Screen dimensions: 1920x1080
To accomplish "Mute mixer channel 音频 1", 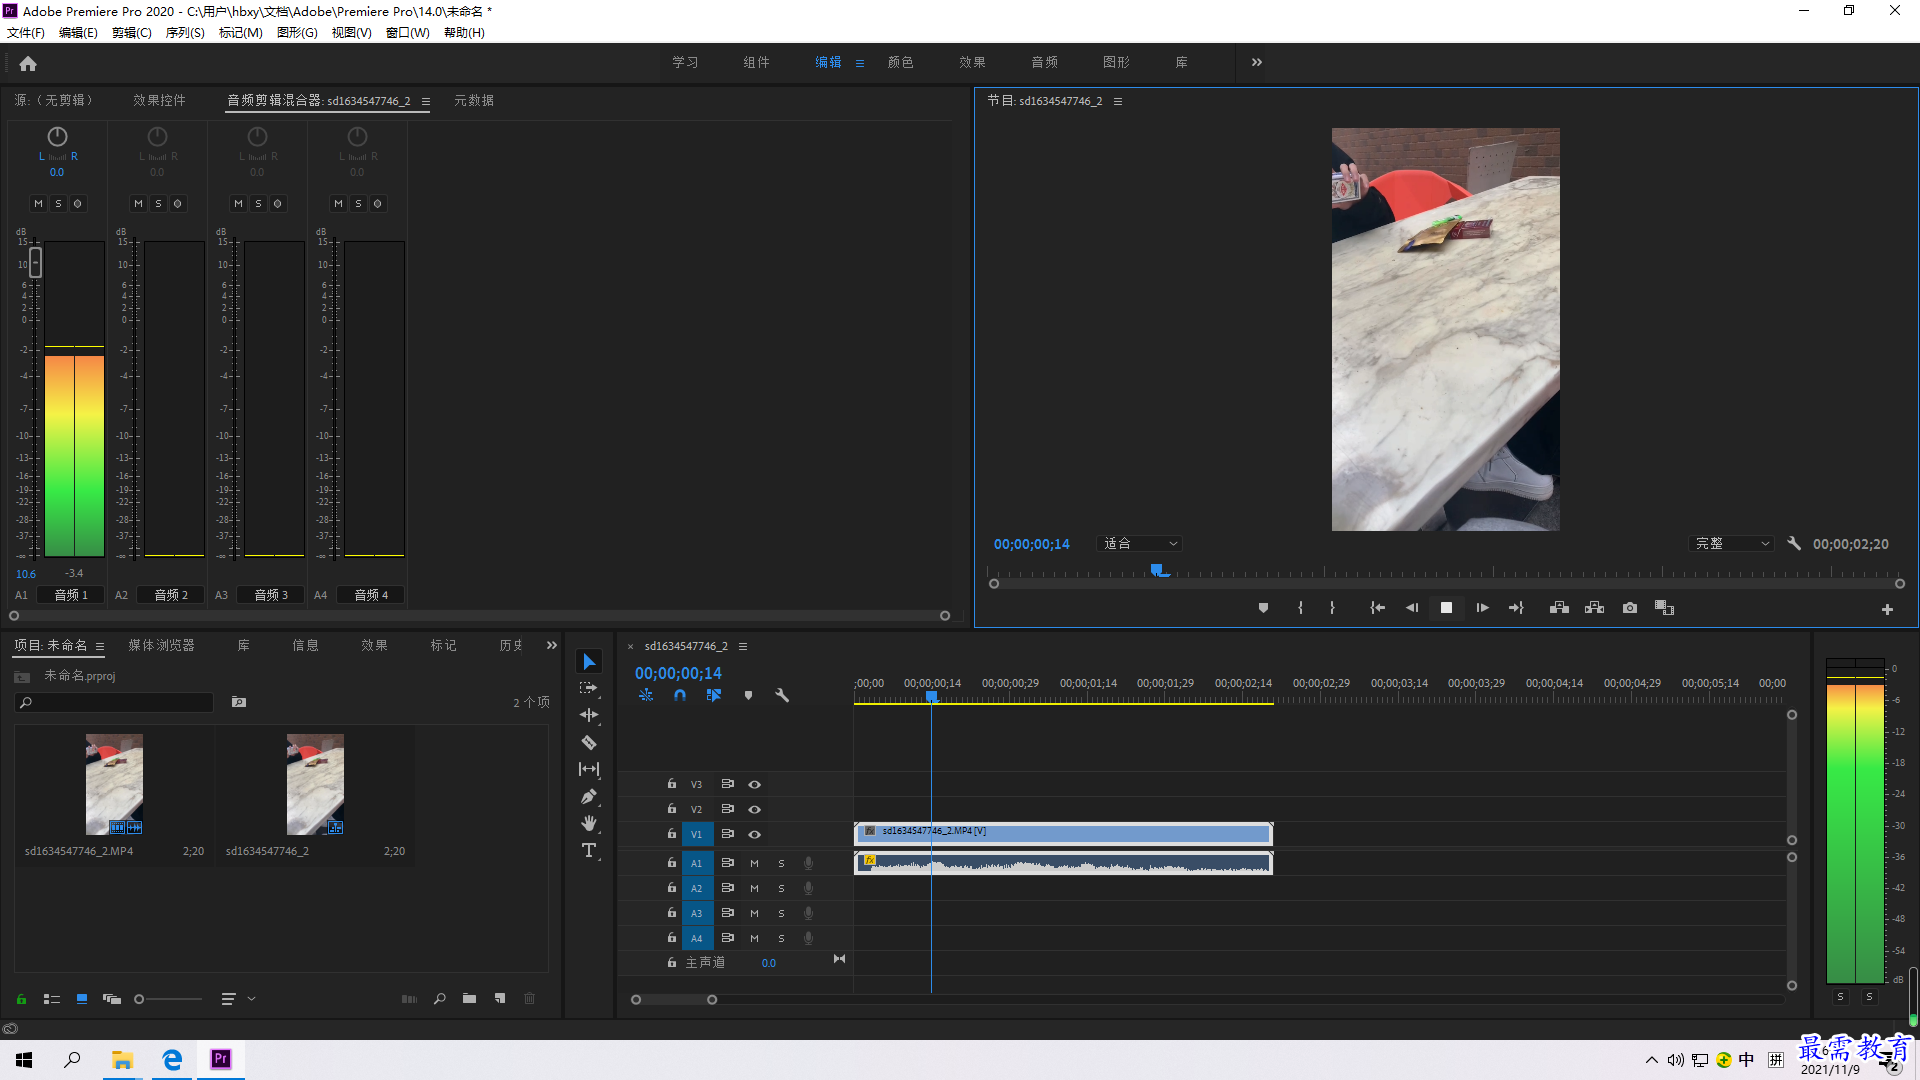I will coord(38,204).
